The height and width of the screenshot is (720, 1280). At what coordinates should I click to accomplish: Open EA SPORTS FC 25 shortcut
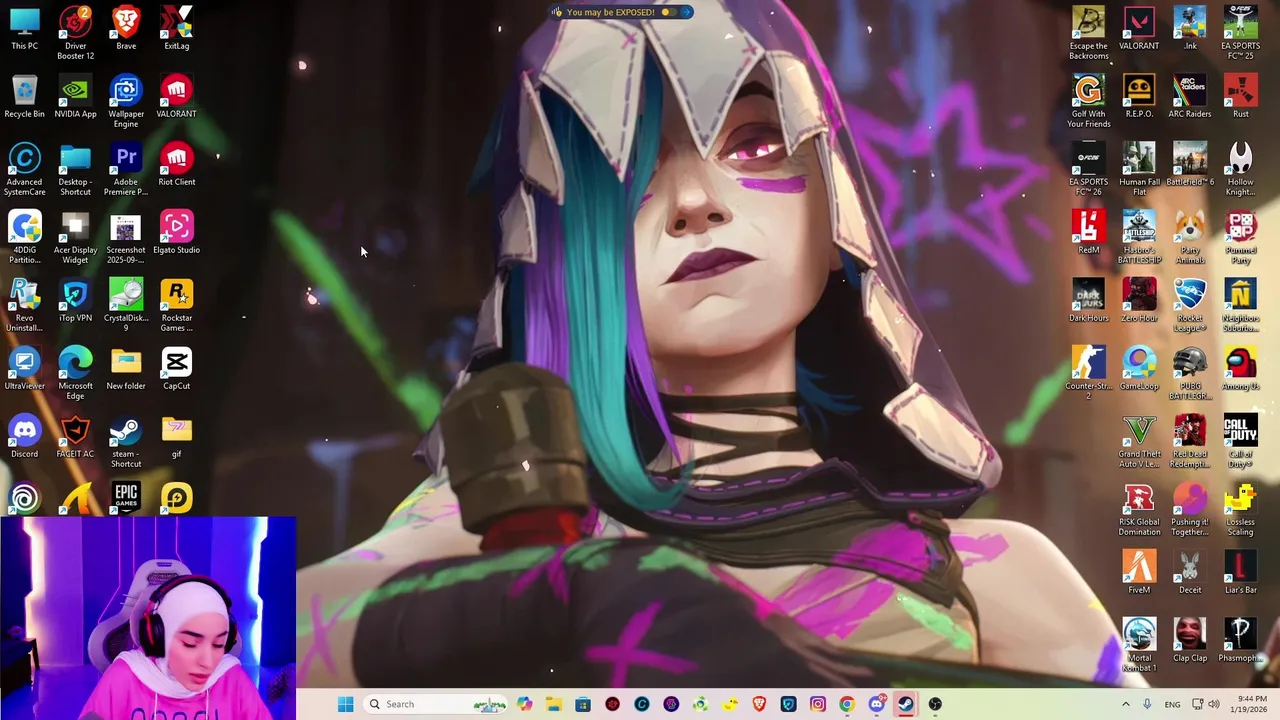(1240, 32)
